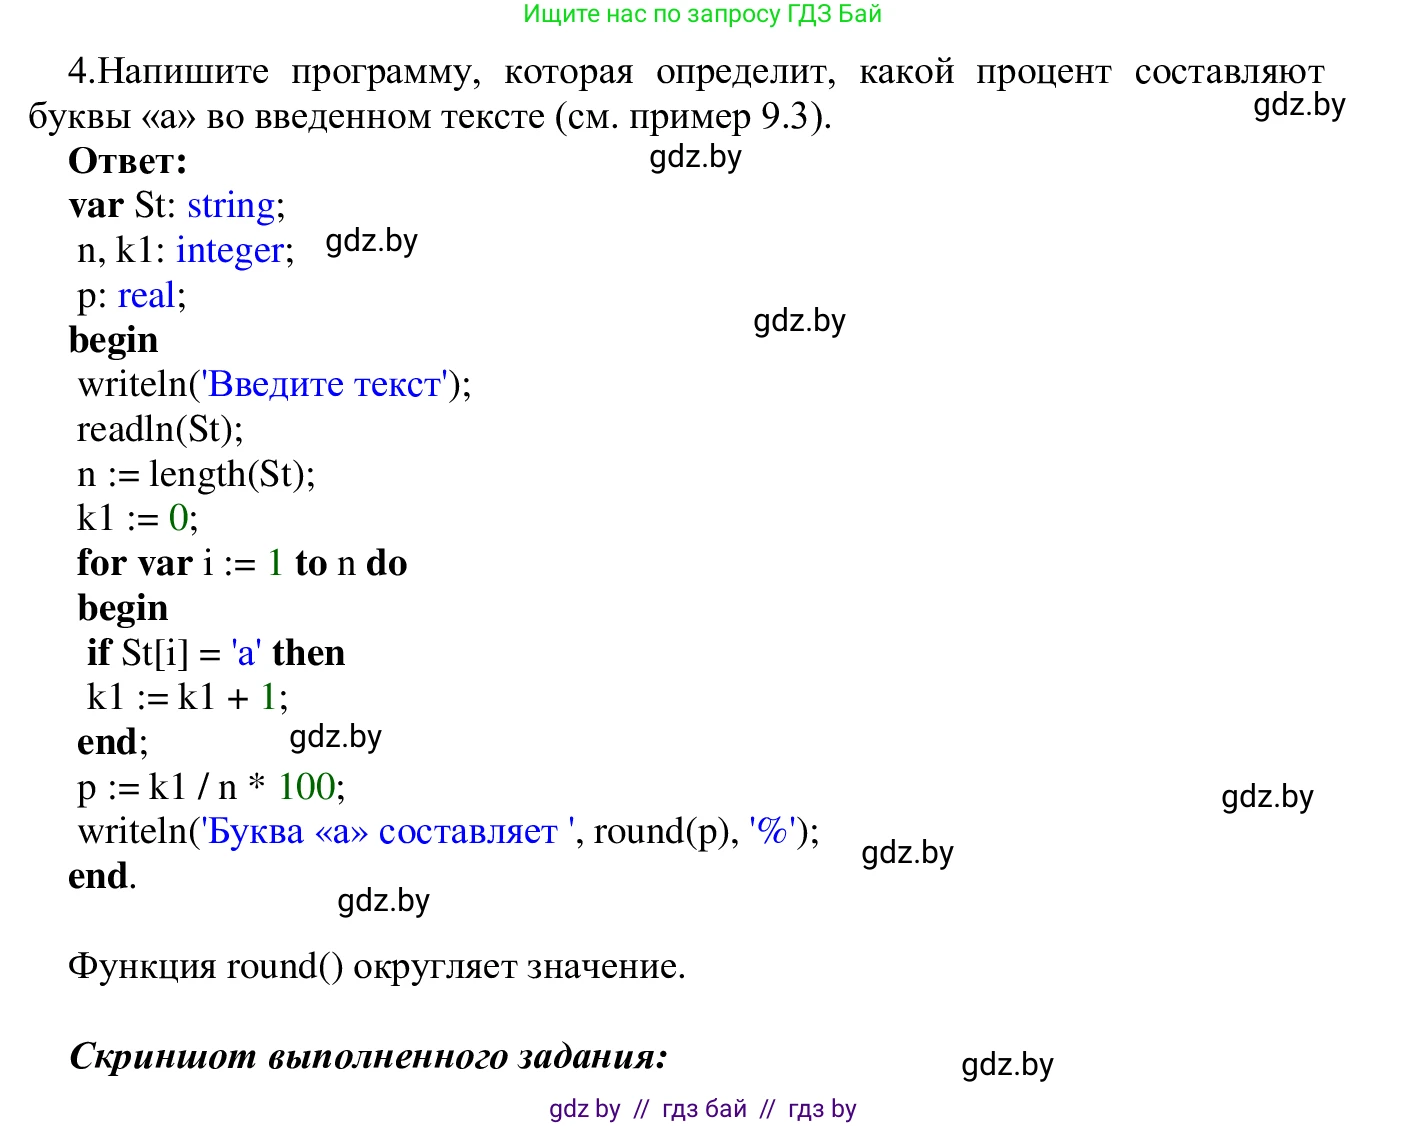Select the 'for var i := 1 to n do' loop line

pos(242,563)
